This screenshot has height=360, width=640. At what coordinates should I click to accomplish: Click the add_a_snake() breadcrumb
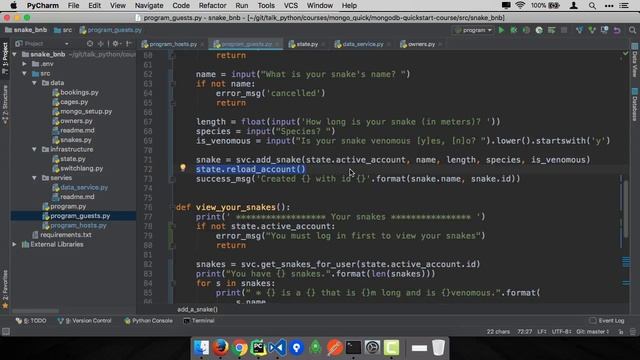(x=198, y=309)
